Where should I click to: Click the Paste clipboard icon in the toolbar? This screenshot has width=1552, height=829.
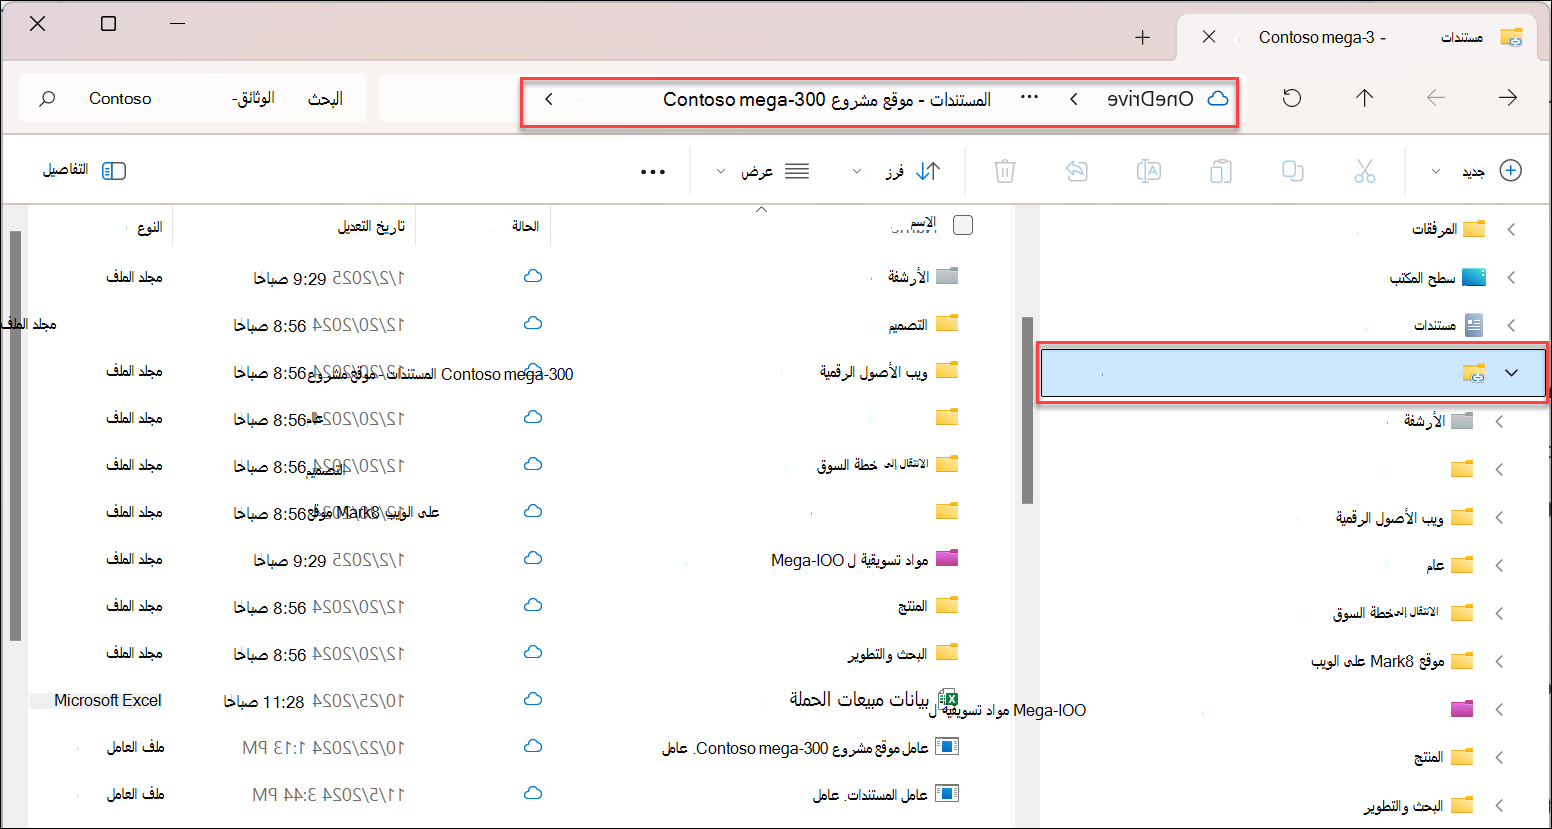[1220, 171]
